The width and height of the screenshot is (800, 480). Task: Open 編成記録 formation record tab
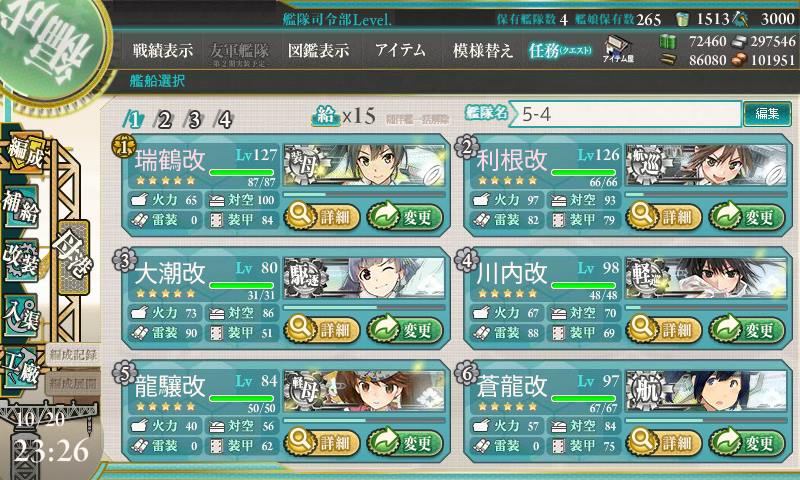pyautogui.click(x=73, y=355)
